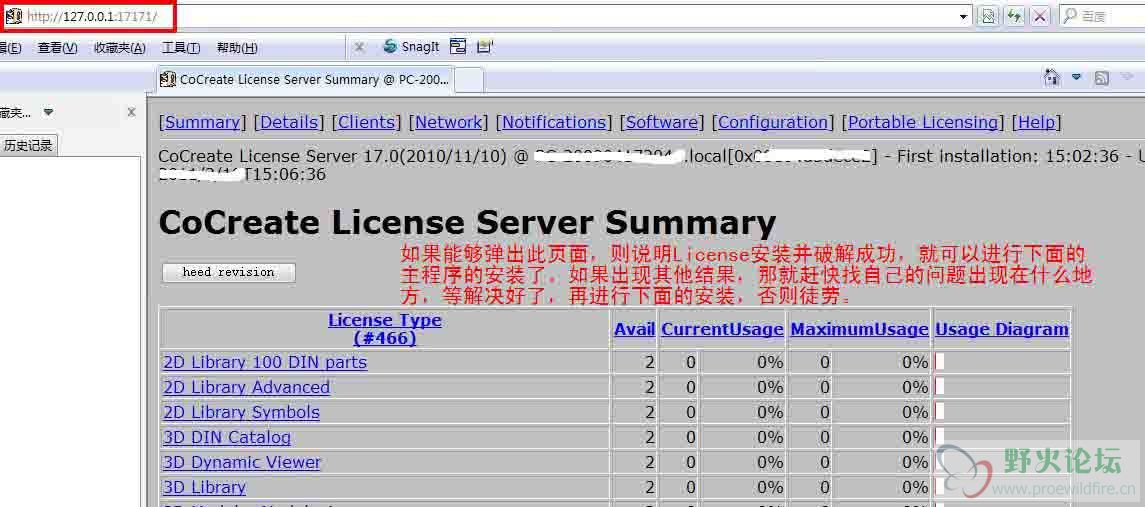
Task: Open the 2D Library Advanced link
Action: tap(246, 387)
